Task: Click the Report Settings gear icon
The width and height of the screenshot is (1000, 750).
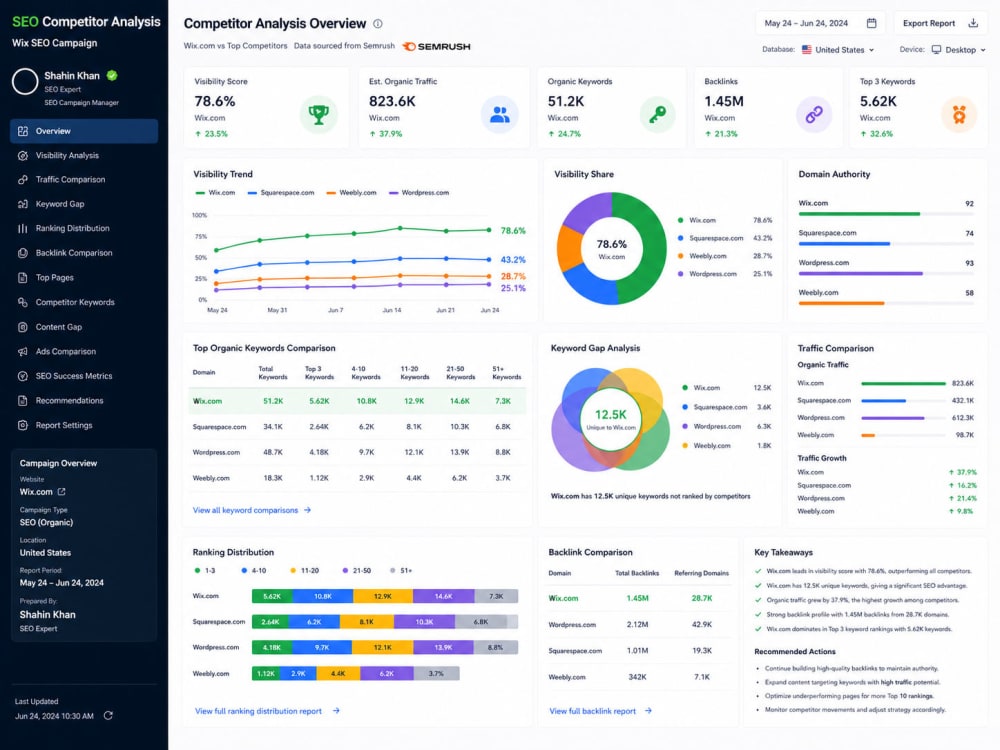Action: (x=23, y=425)
